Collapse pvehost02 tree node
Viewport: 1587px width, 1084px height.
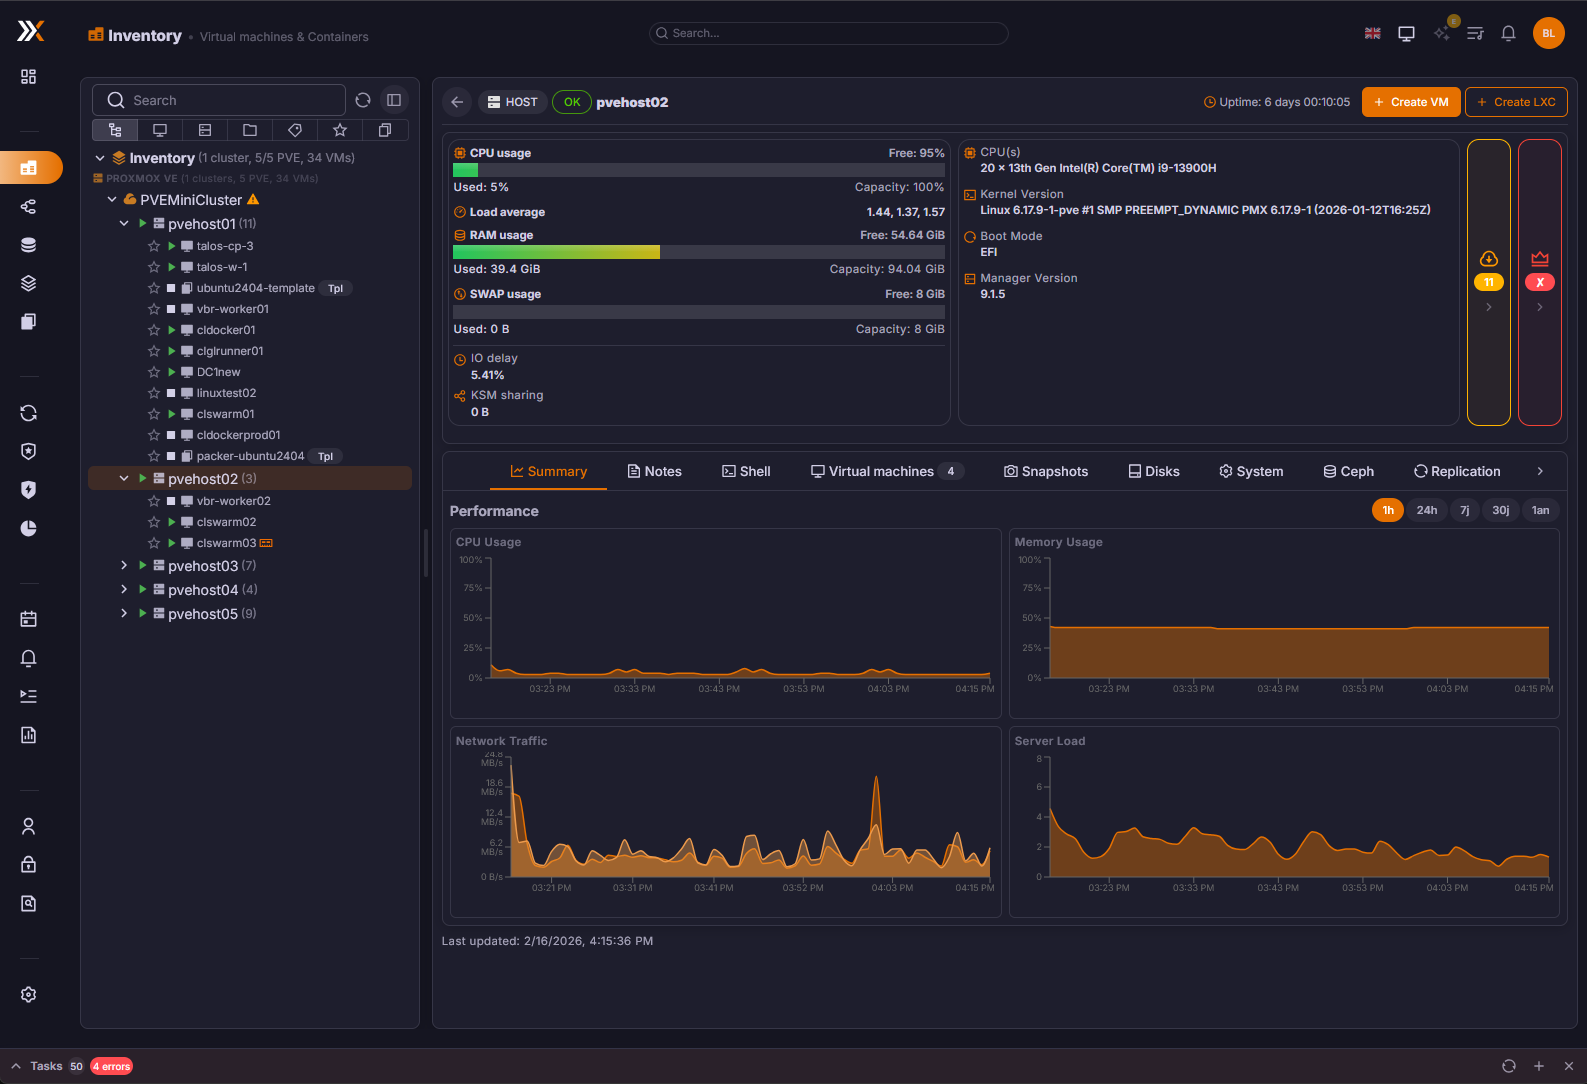click(x=124, y=479)
